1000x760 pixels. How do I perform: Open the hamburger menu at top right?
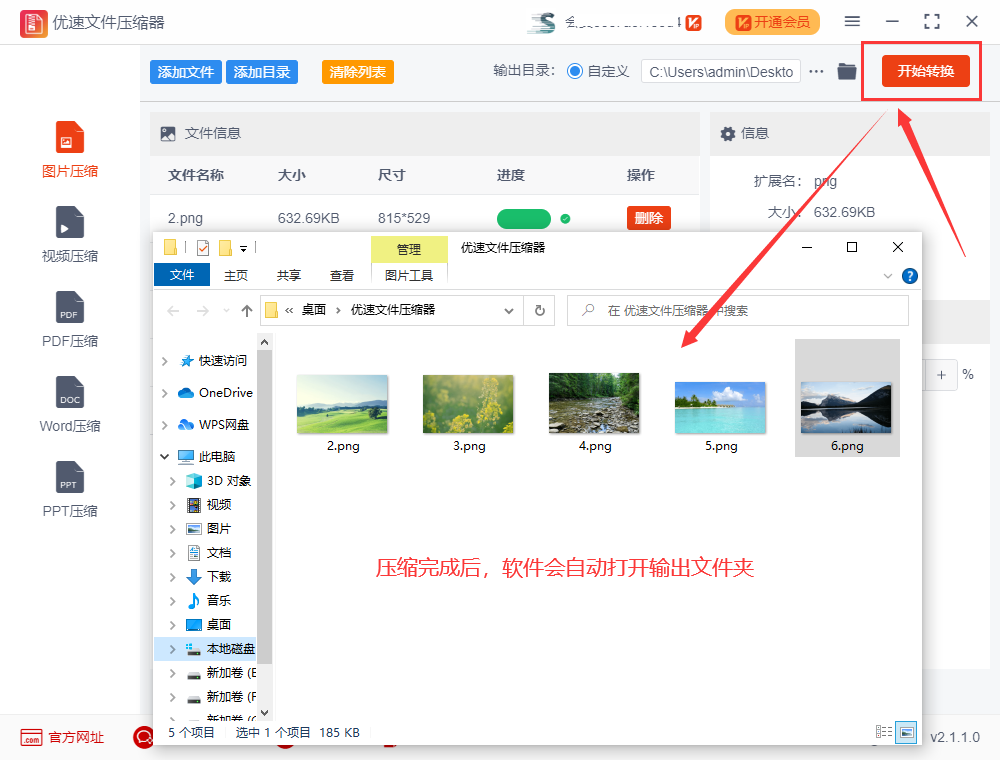tap(852, 20)
